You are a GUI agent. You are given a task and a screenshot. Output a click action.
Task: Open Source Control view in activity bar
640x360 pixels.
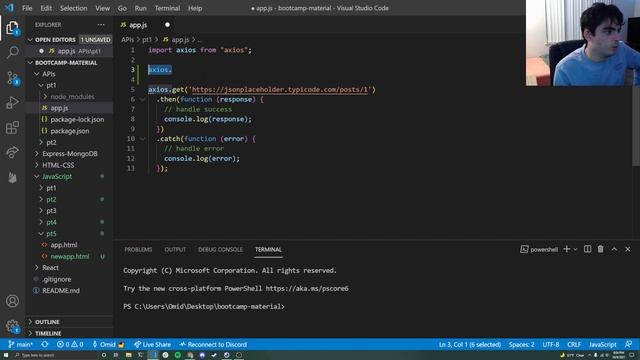(12, 78)
